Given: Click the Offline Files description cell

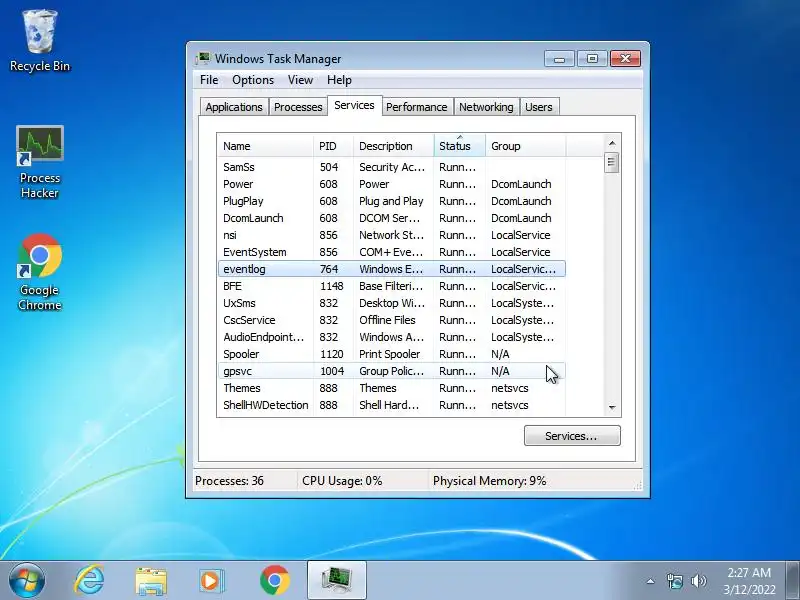Looking at the screenshot, I should pyautogui.click(x=387, y=320).
